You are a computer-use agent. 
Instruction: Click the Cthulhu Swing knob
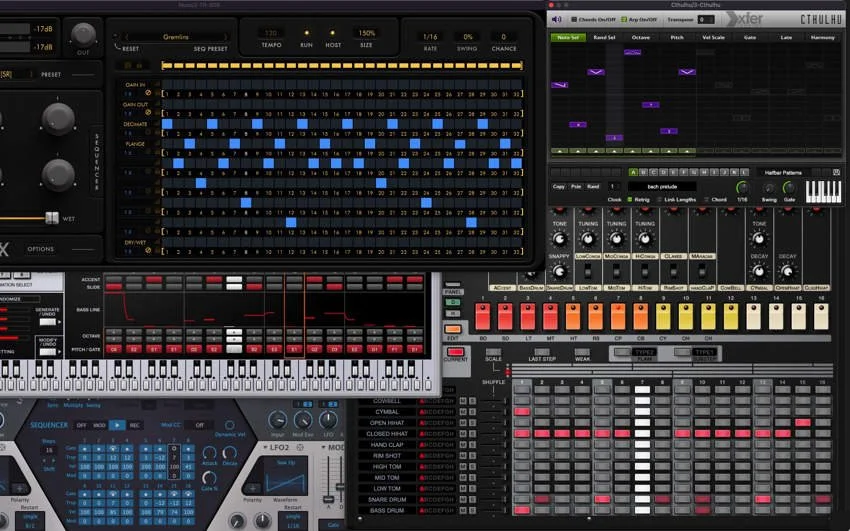point(769,189)
